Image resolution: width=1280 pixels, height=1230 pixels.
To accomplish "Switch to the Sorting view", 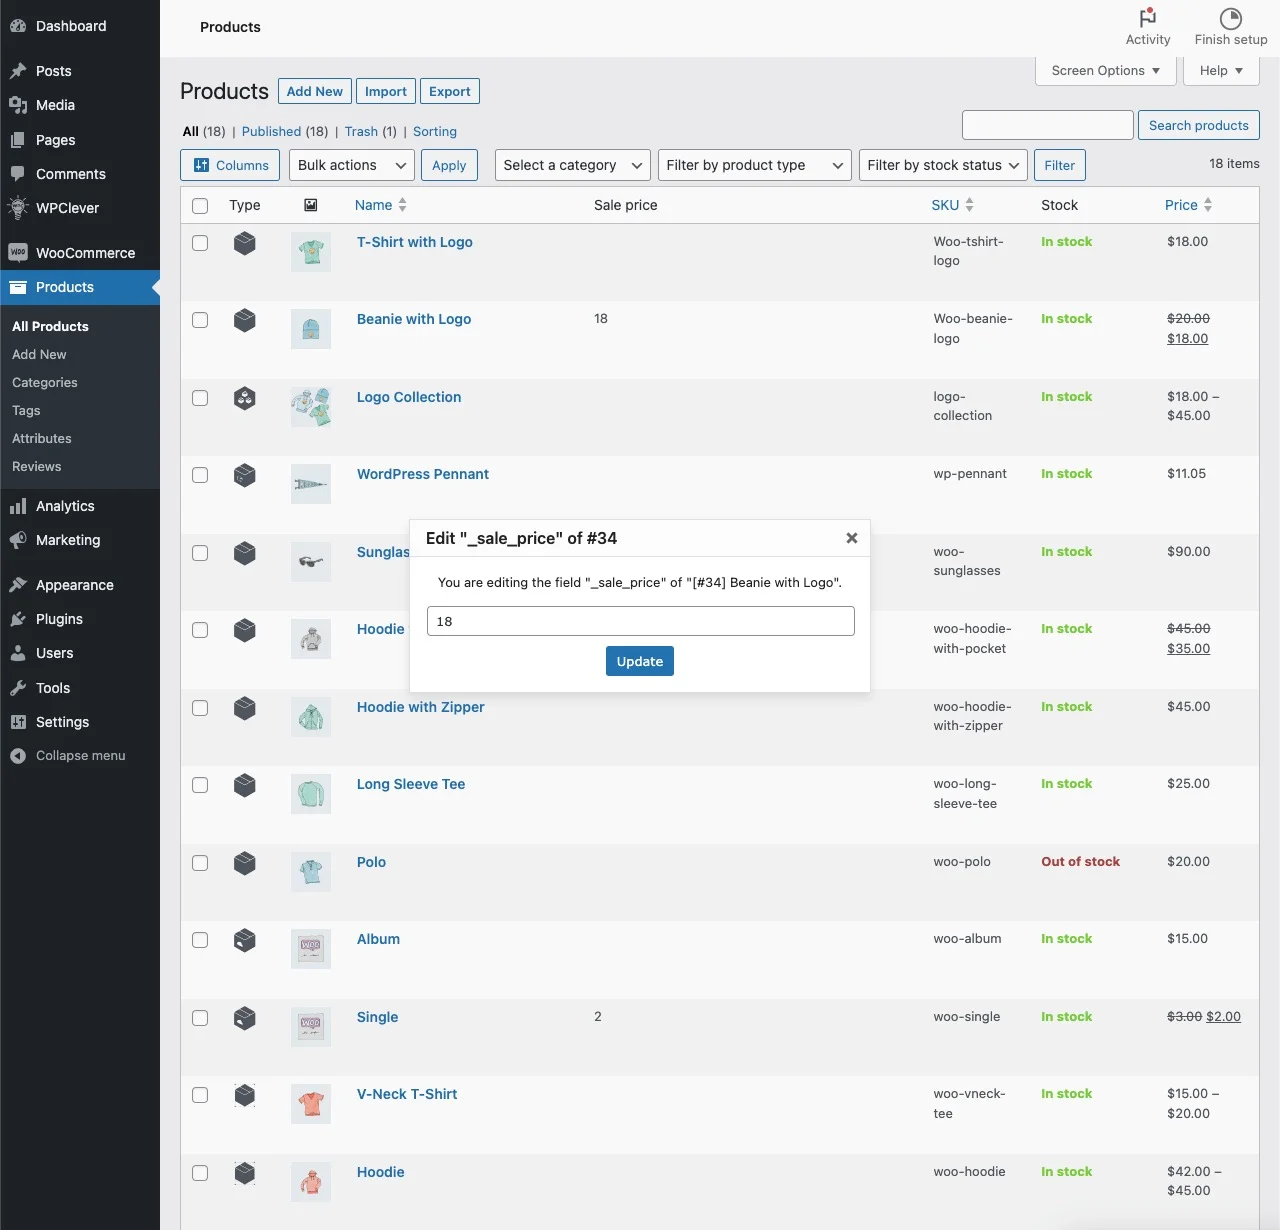I will pos(435,131).
